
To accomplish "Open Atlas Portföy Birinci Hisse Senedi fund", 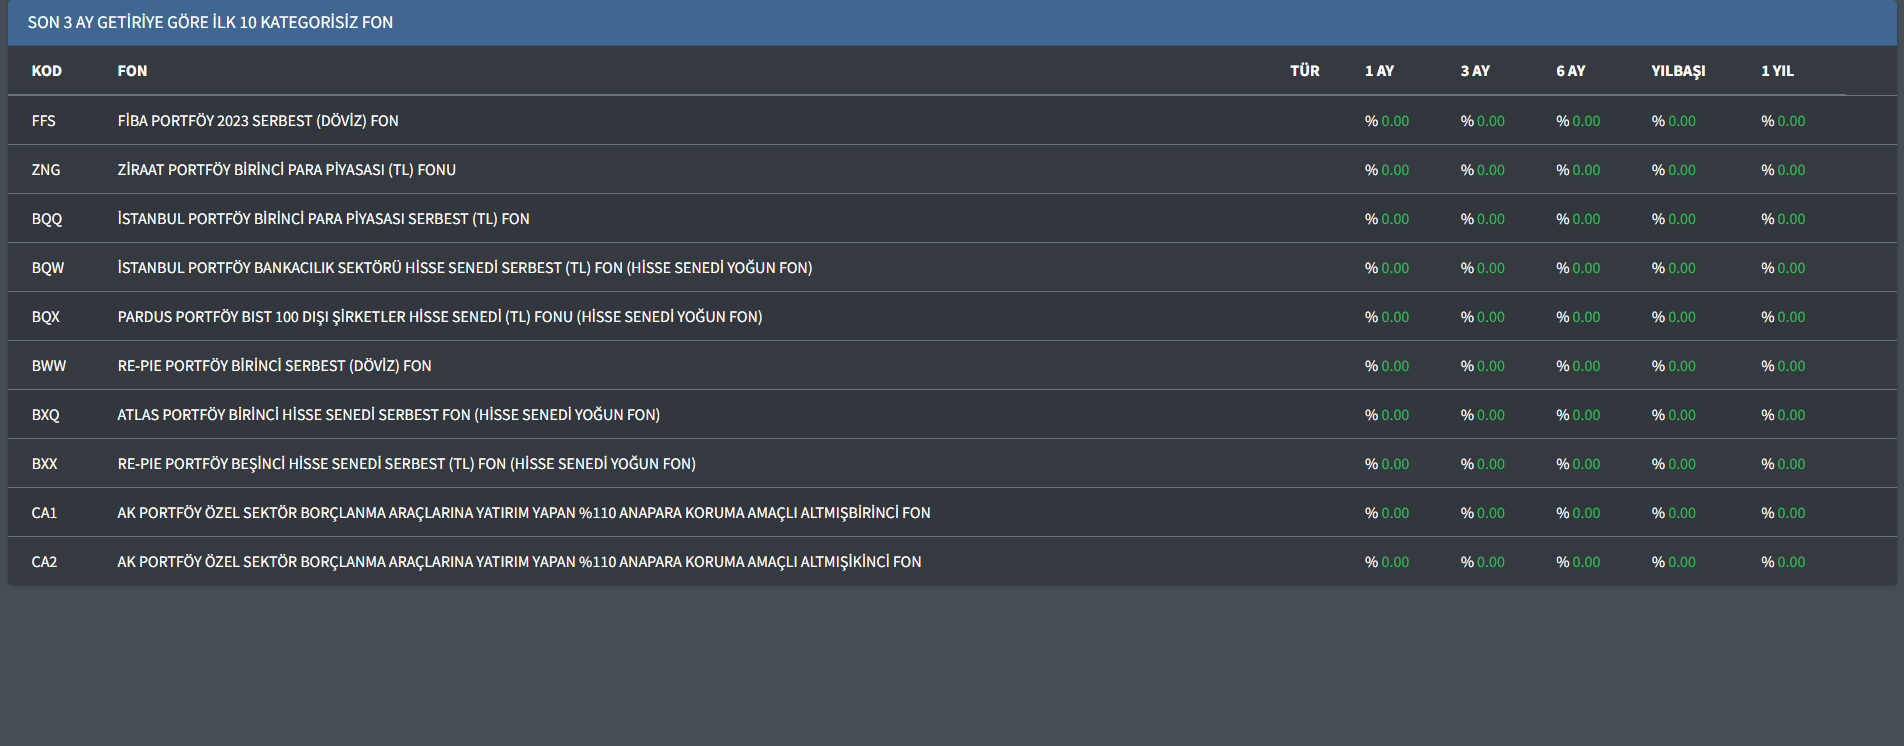I will 388,415.
